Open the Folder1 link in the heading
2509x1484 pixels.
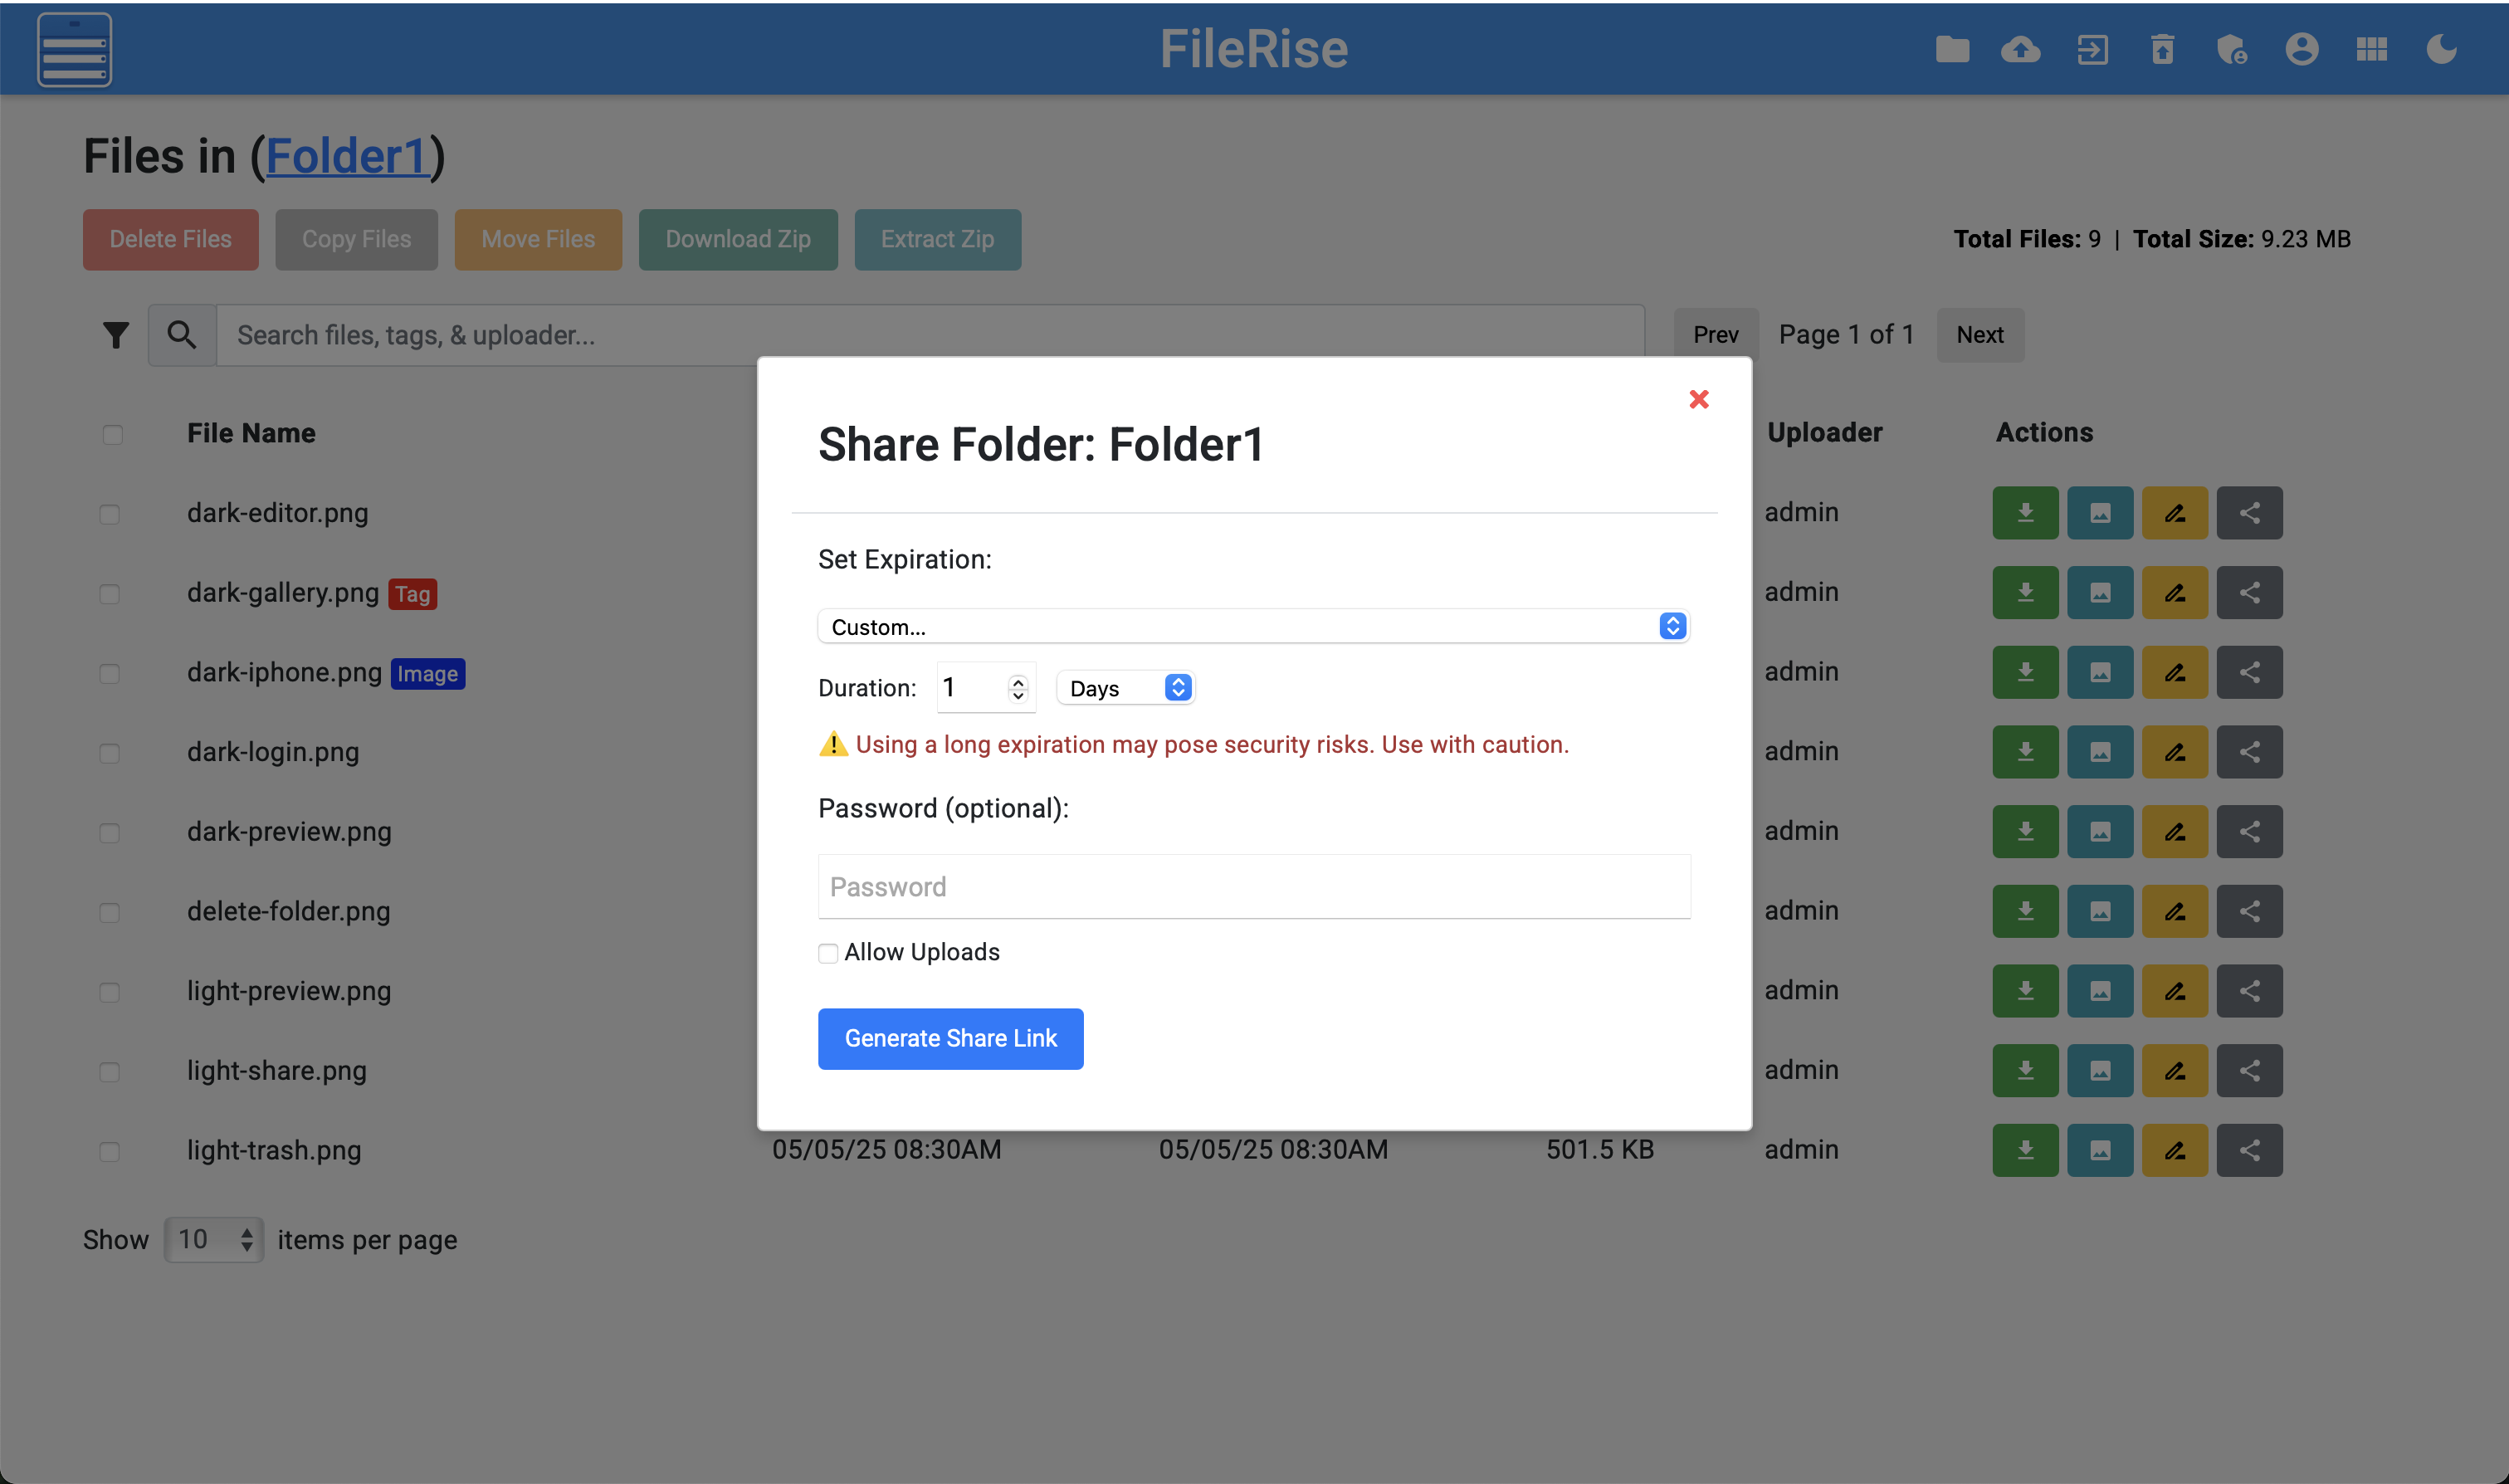click(x=347, y=156)
